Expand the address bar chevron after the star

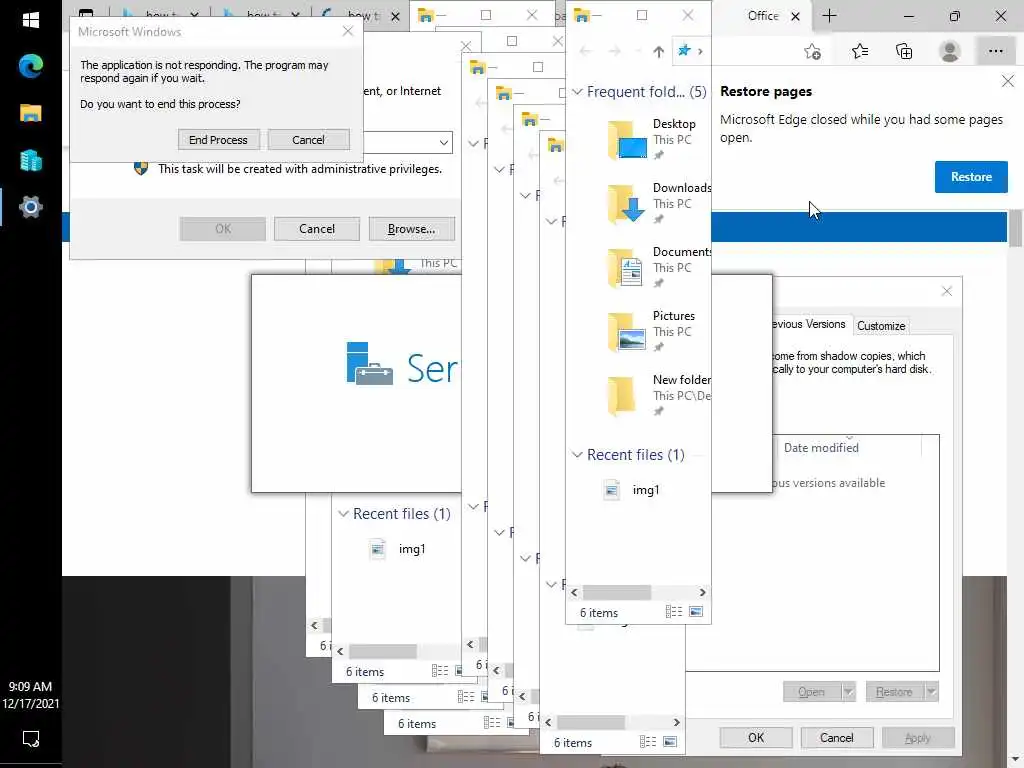point(700,51)
